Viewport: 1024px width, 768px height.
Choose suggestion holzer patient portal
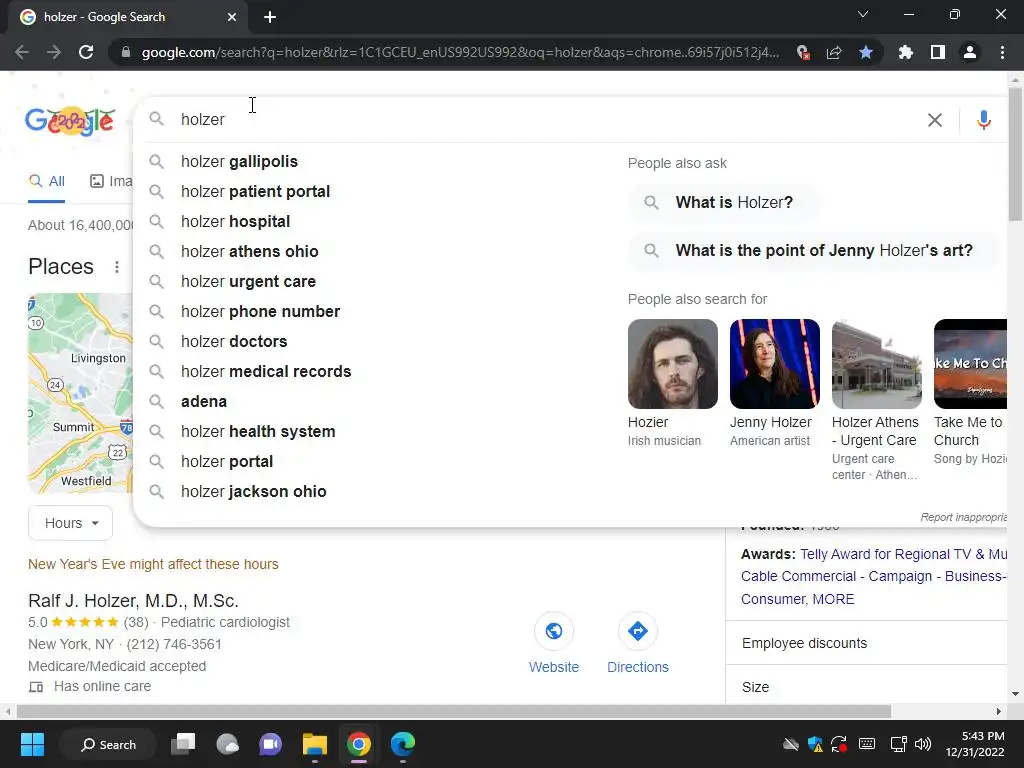click(x=255, y=191)
